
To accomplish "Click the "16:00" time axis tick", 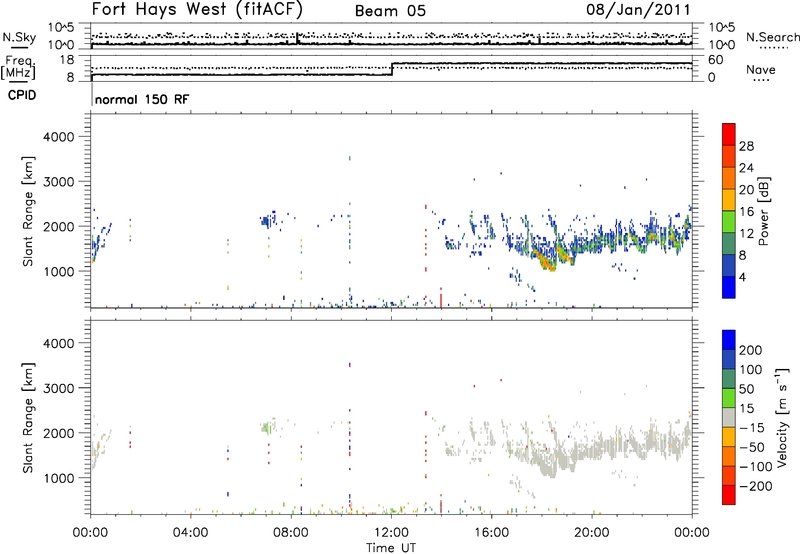I will pos(491,533).
